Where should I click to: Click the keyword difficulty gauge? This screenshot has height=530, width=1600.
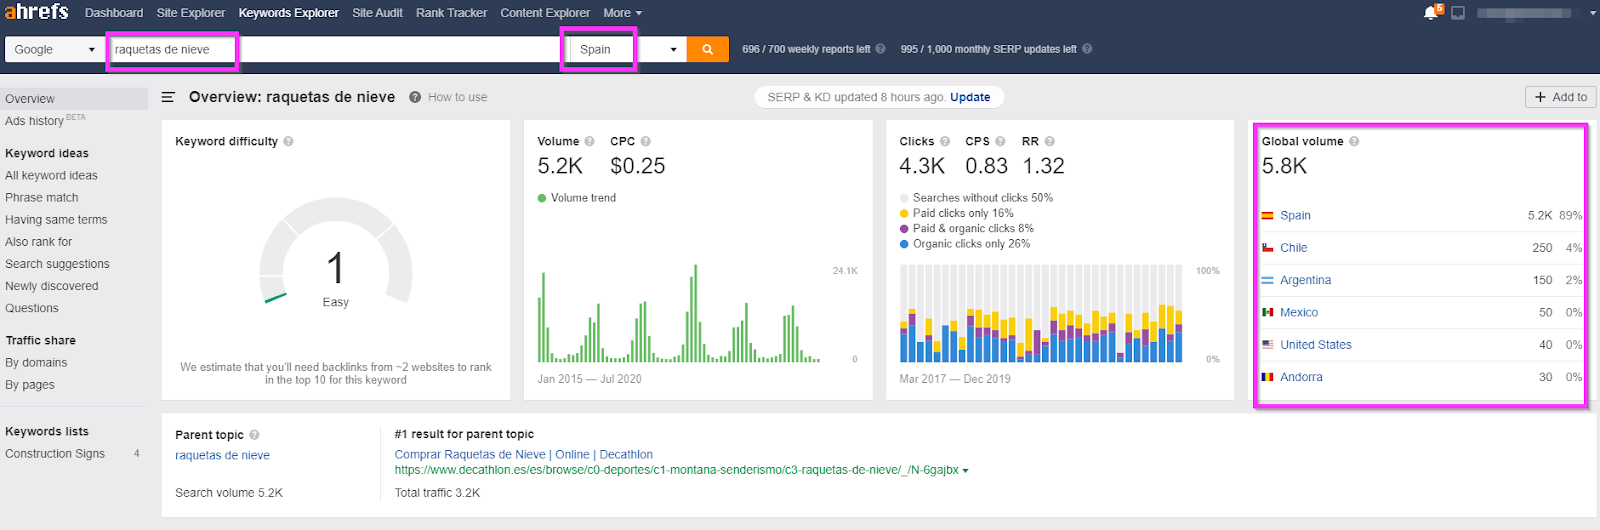(x=336, y=253)
